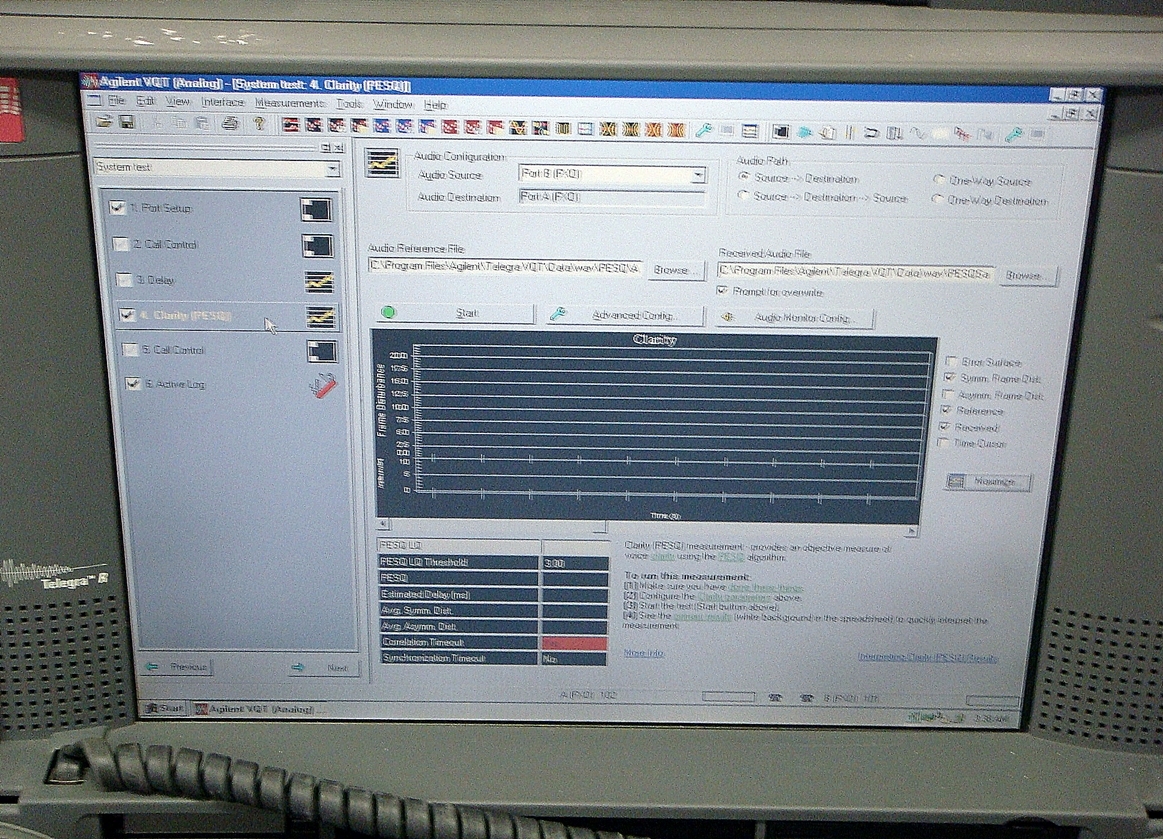Open the Audio Source dropdown
The height and width of the screenshot is (839, 1163).
698,176
